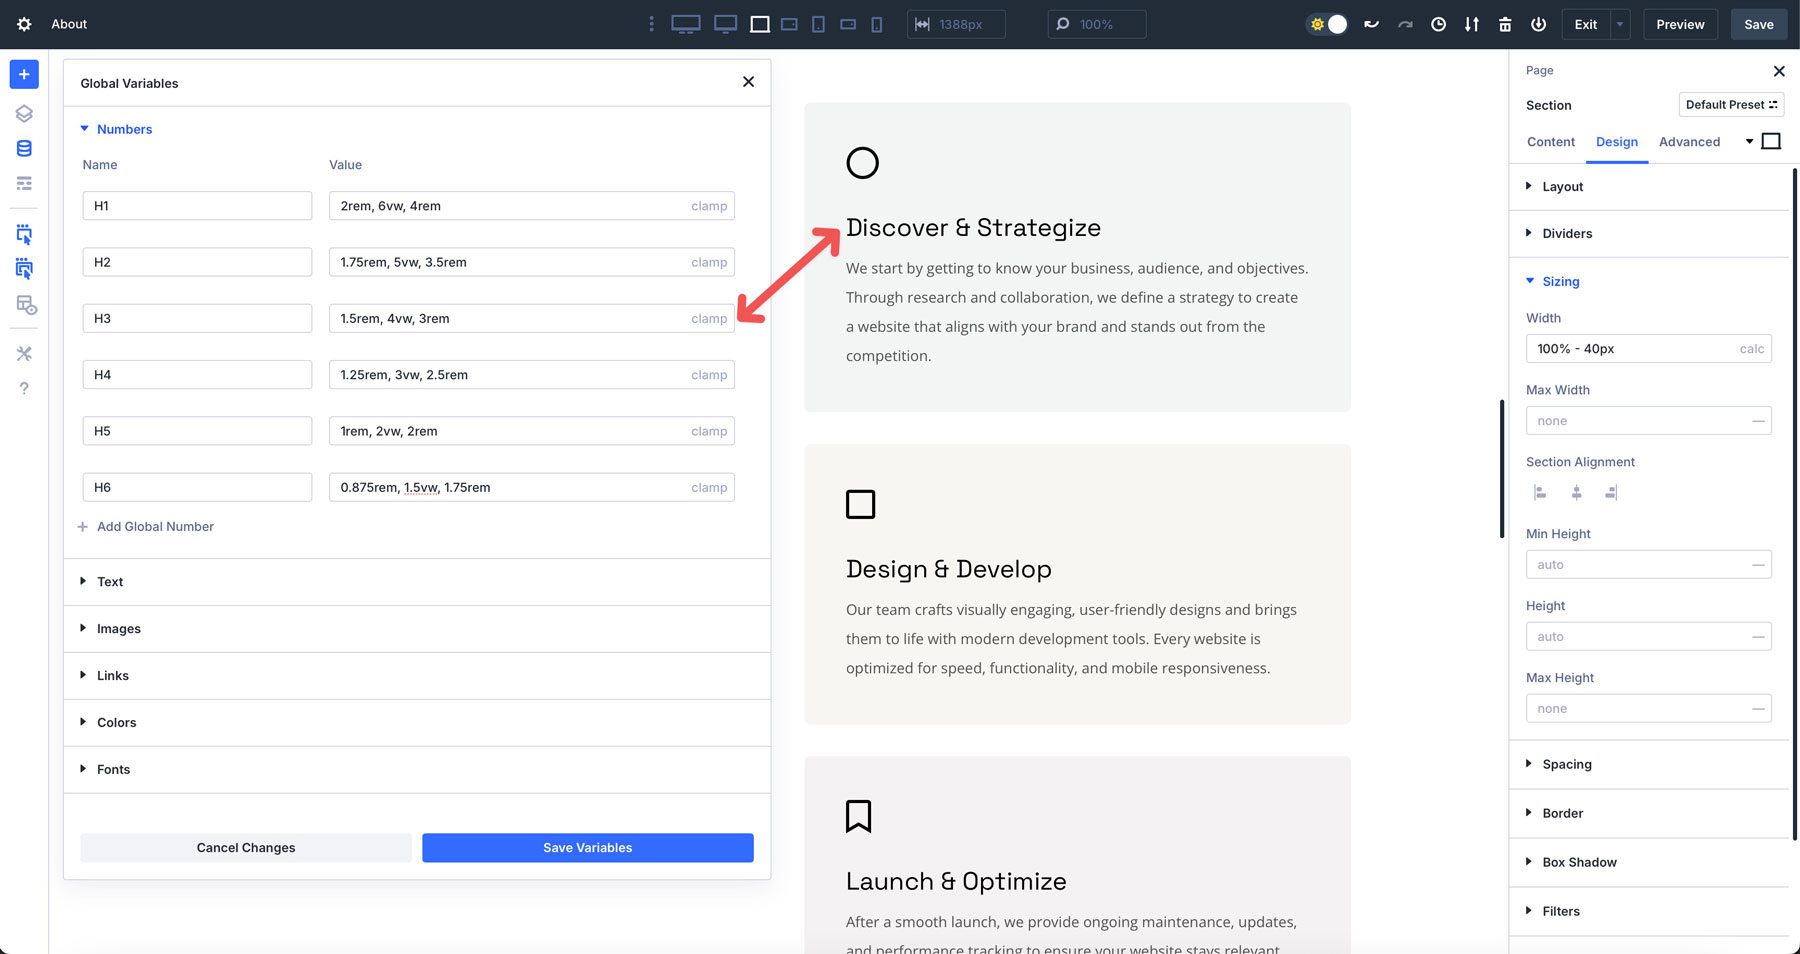
Task: Click the trash delete icon
Action: (1506, 24)
